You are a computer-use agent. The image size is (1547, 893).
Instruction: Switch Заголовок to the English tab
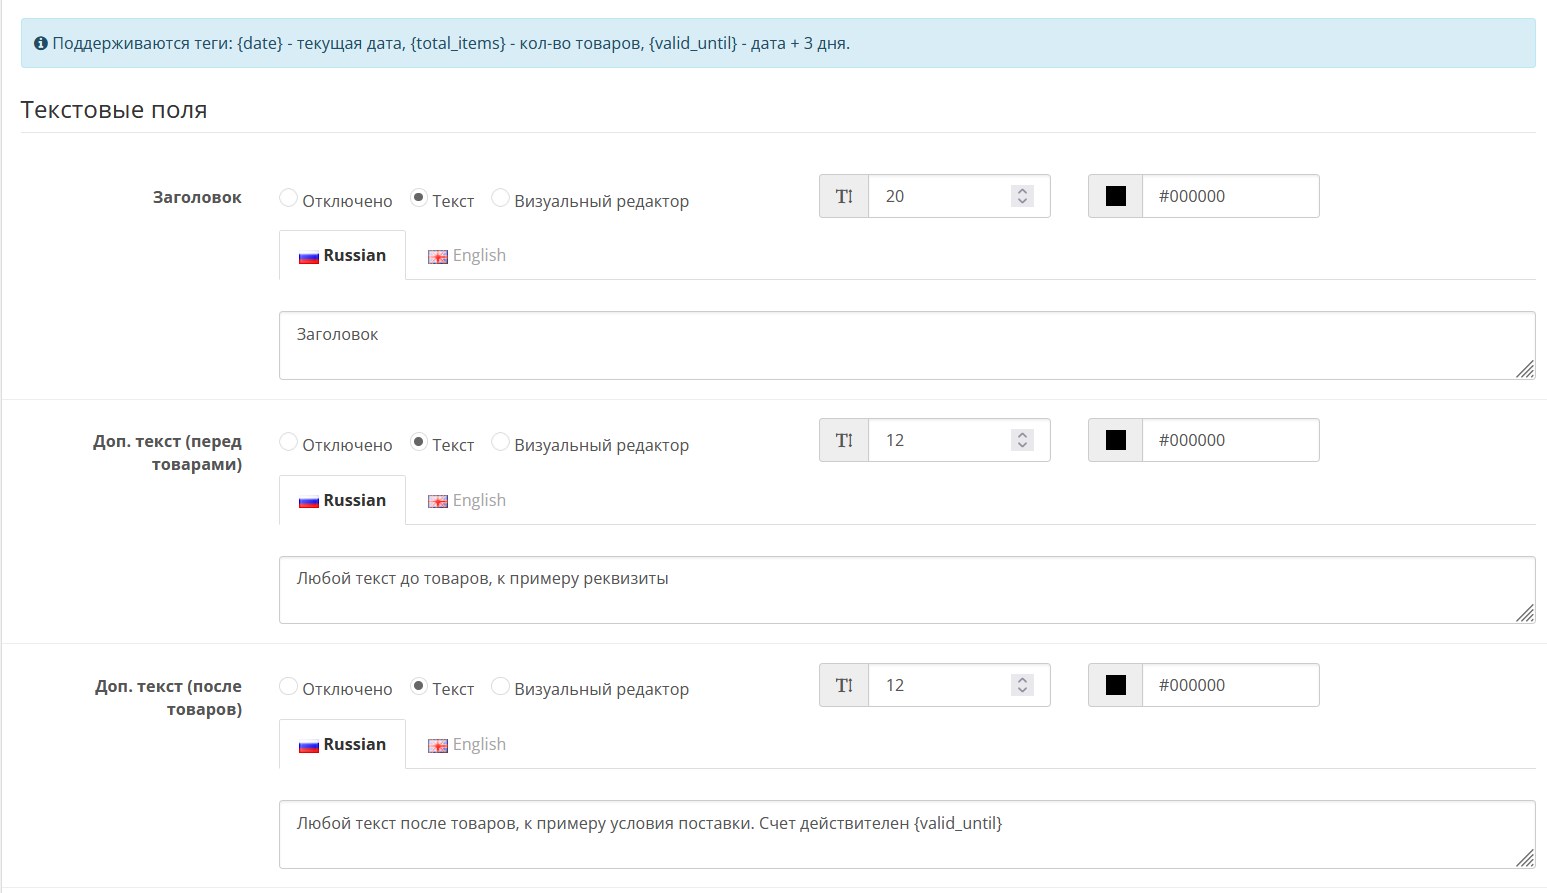(x=467, y=256)
